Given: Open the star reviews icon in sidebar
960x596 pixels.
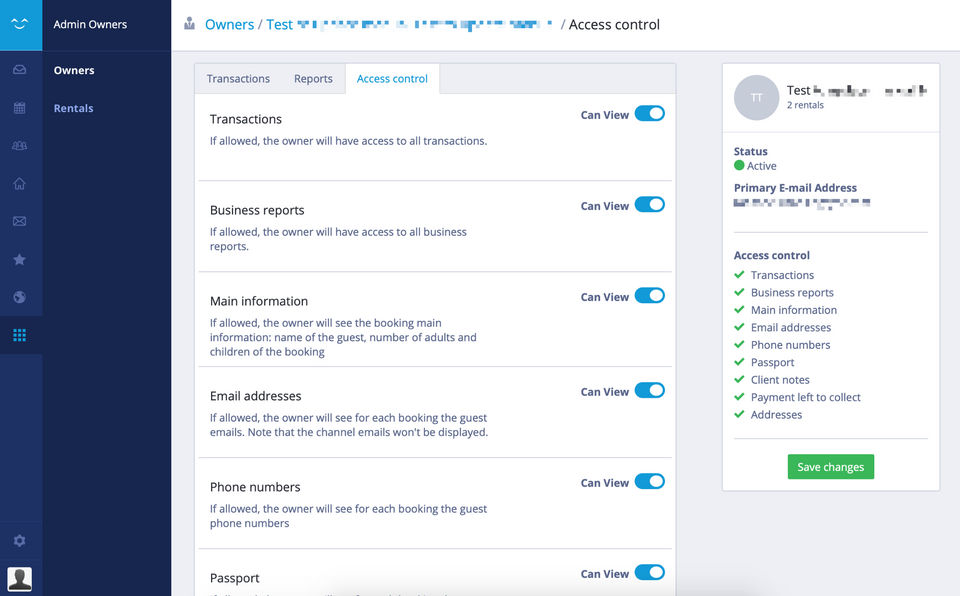Looking at the screenshot, I should [x=20, y=260].
